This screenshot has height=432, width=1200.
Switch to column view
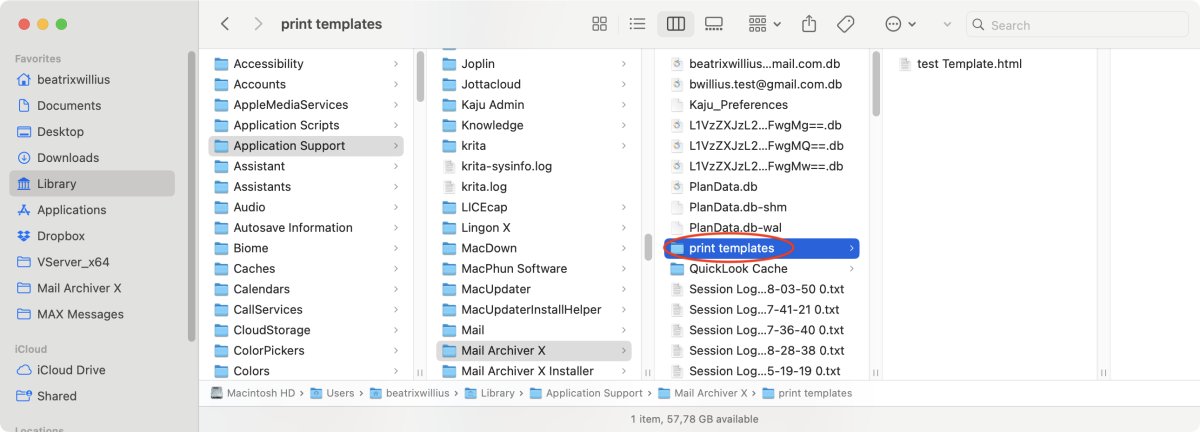[x=675, y=24]
